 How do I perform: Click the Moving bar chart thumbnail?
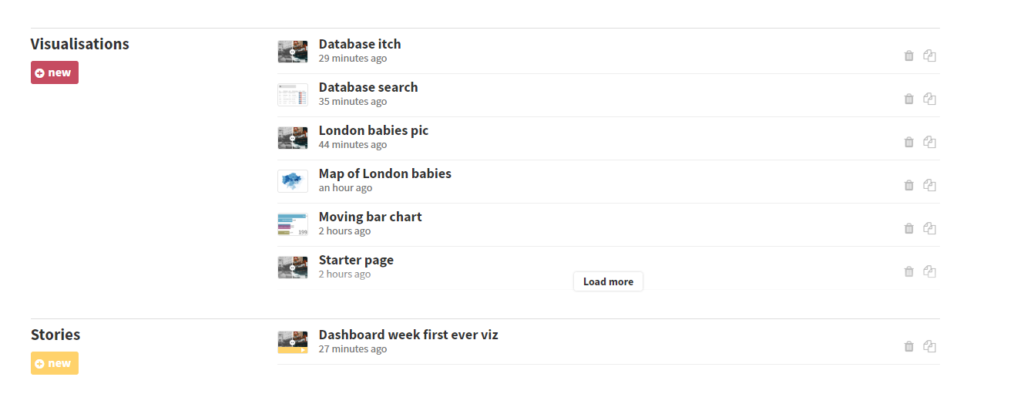click(x=292, y=224)
